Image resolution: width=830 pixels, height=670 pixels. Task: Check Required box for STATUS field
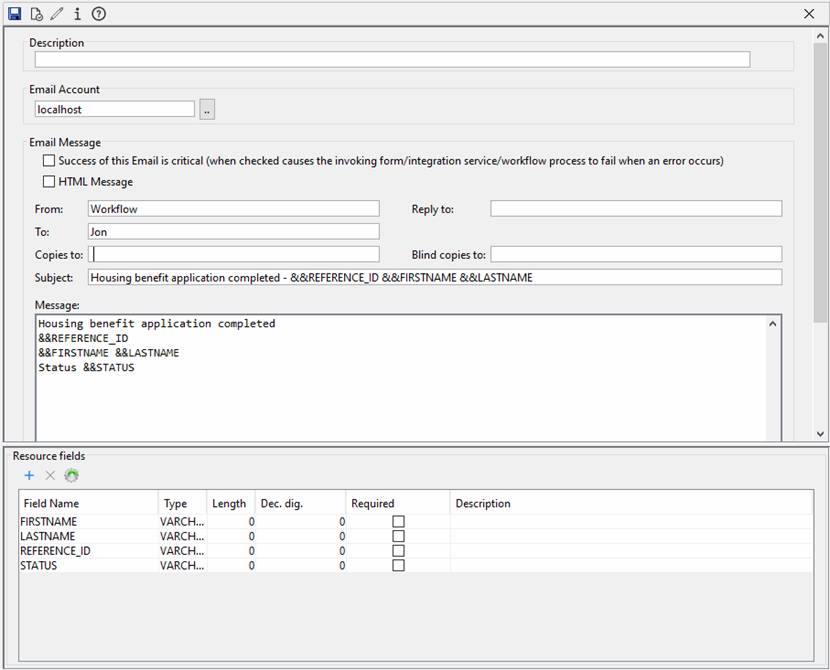click(398, 565)
